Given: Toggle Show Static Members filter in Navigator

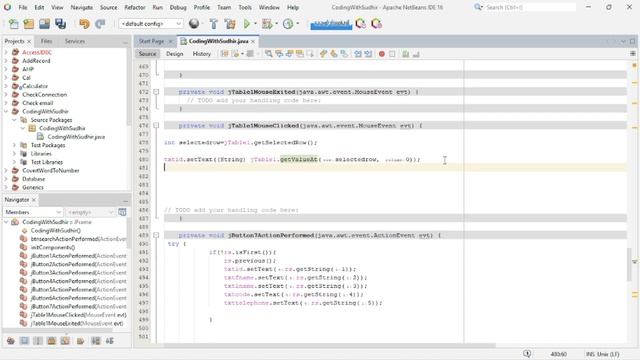Looking at the screenshot, I should (38, 340).
